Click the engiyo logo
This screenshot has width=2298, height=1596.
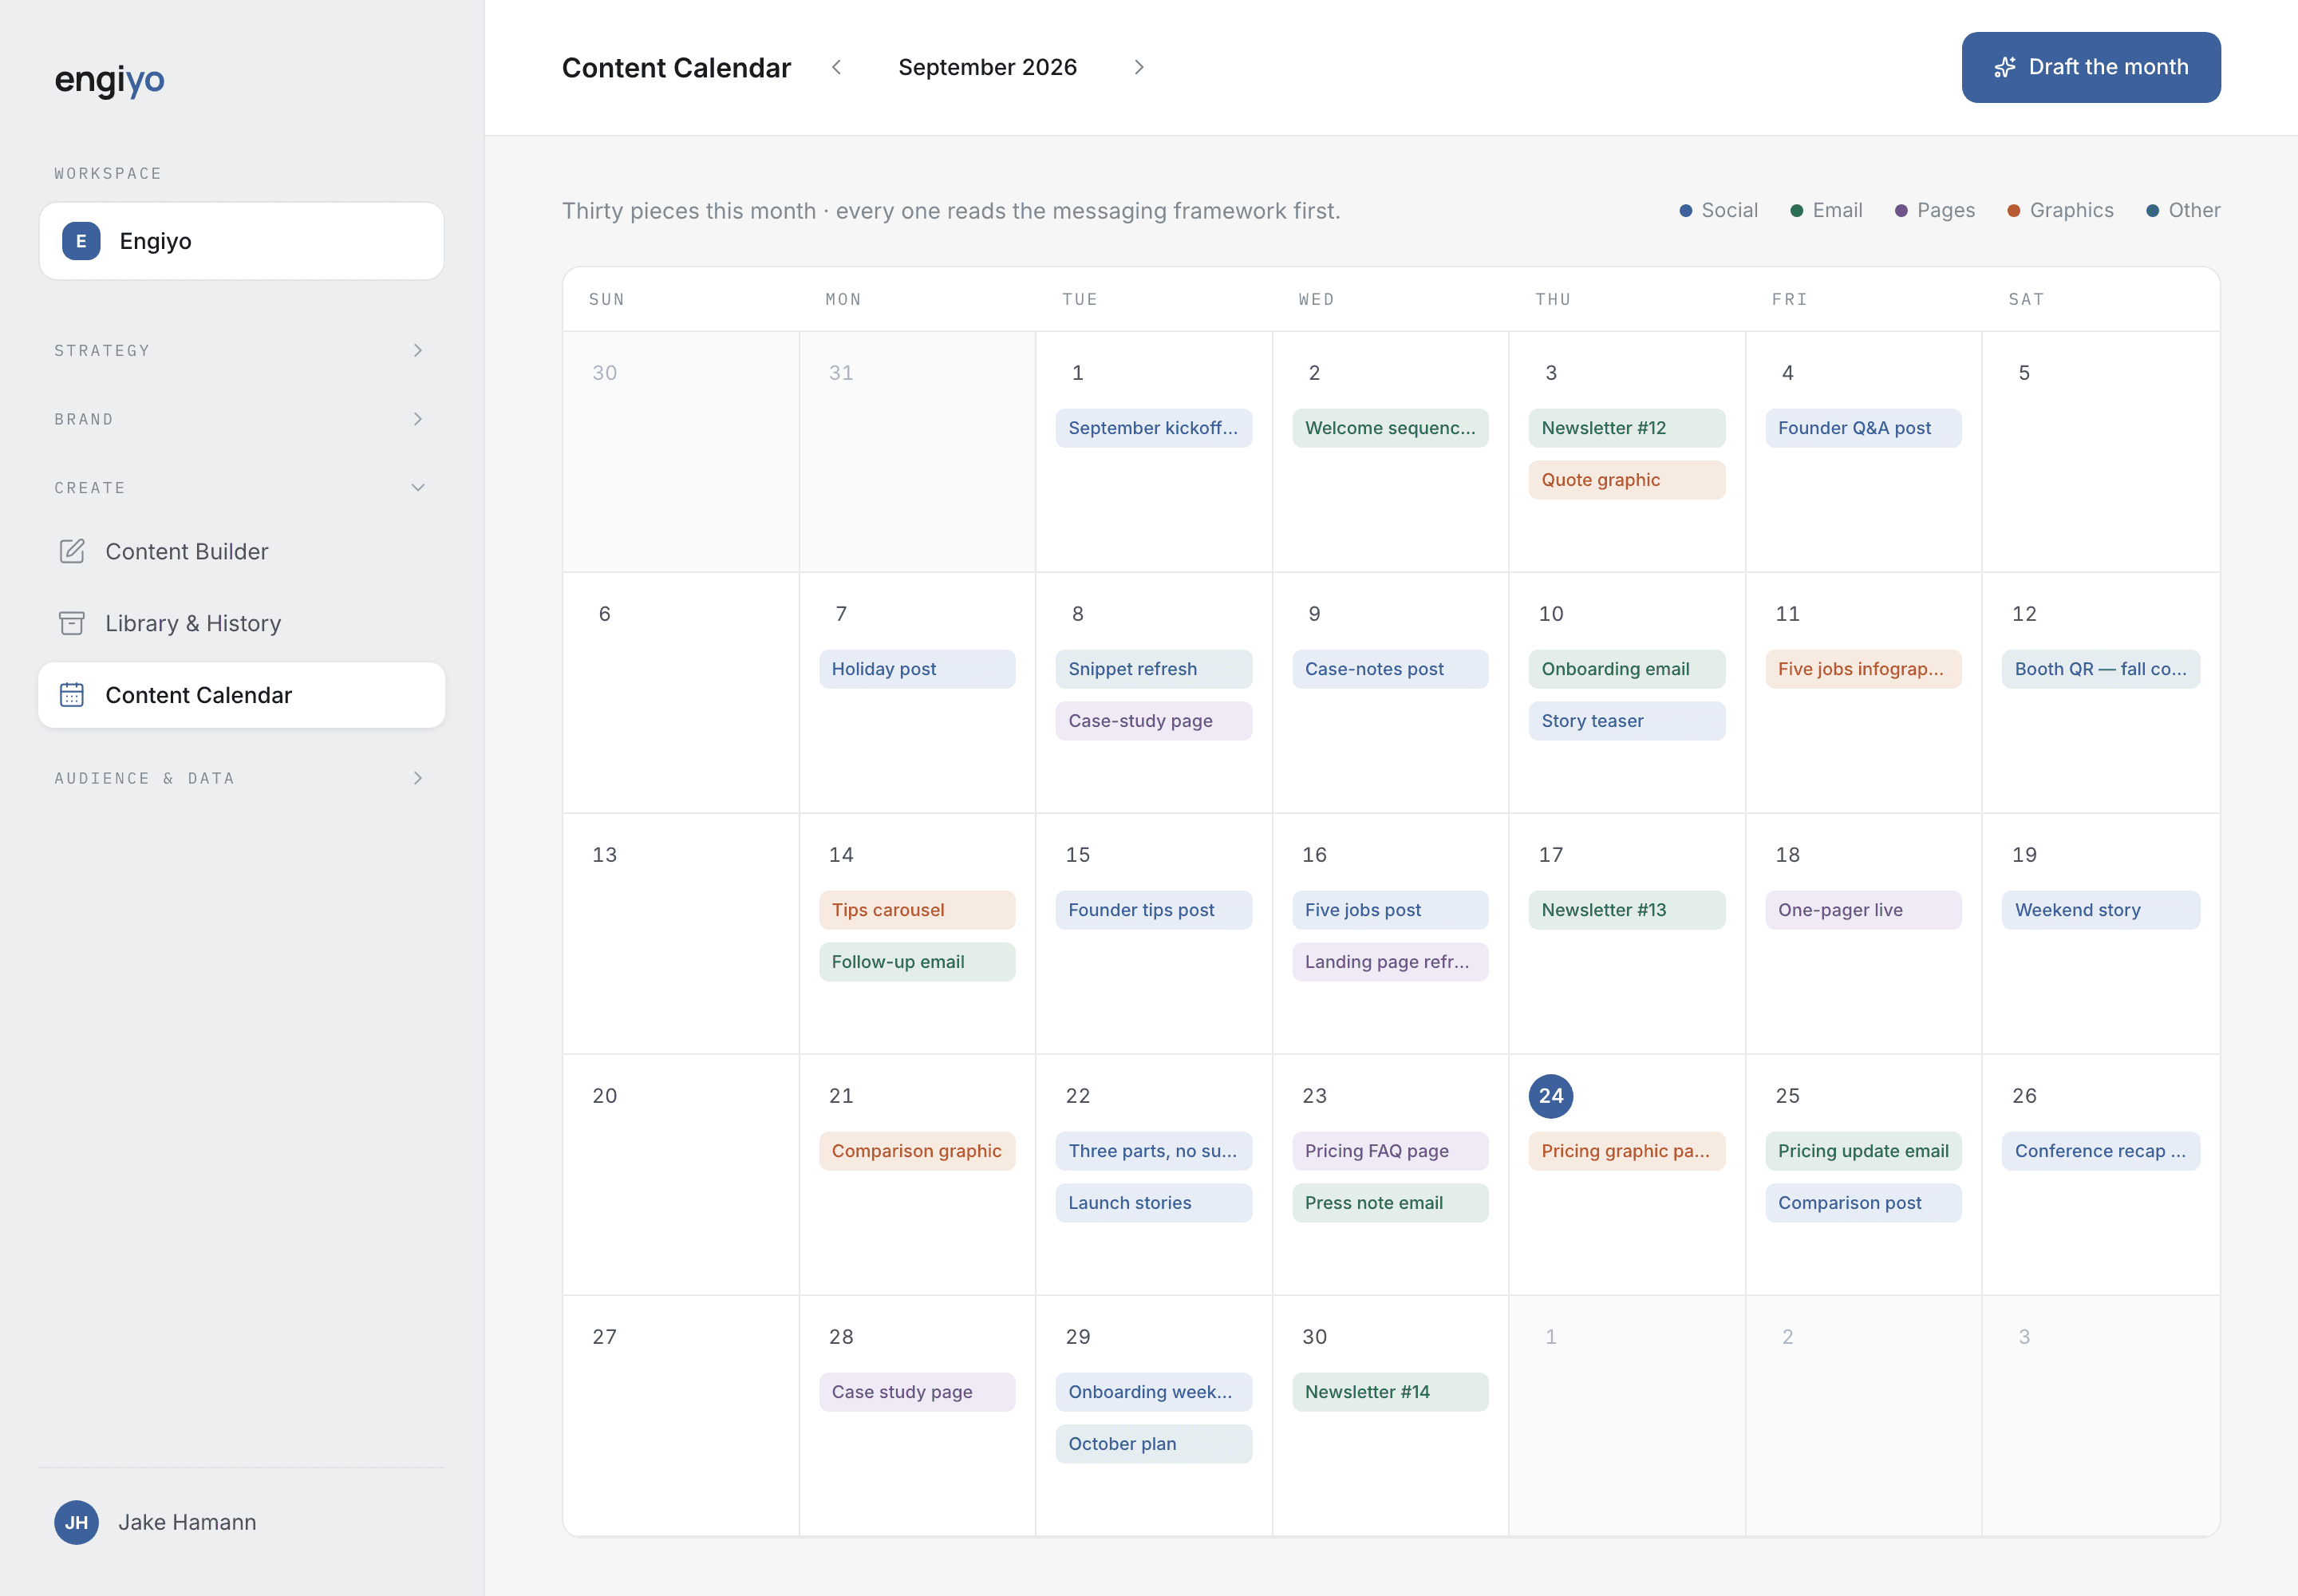pyautogui.click(x=109, y=79)
